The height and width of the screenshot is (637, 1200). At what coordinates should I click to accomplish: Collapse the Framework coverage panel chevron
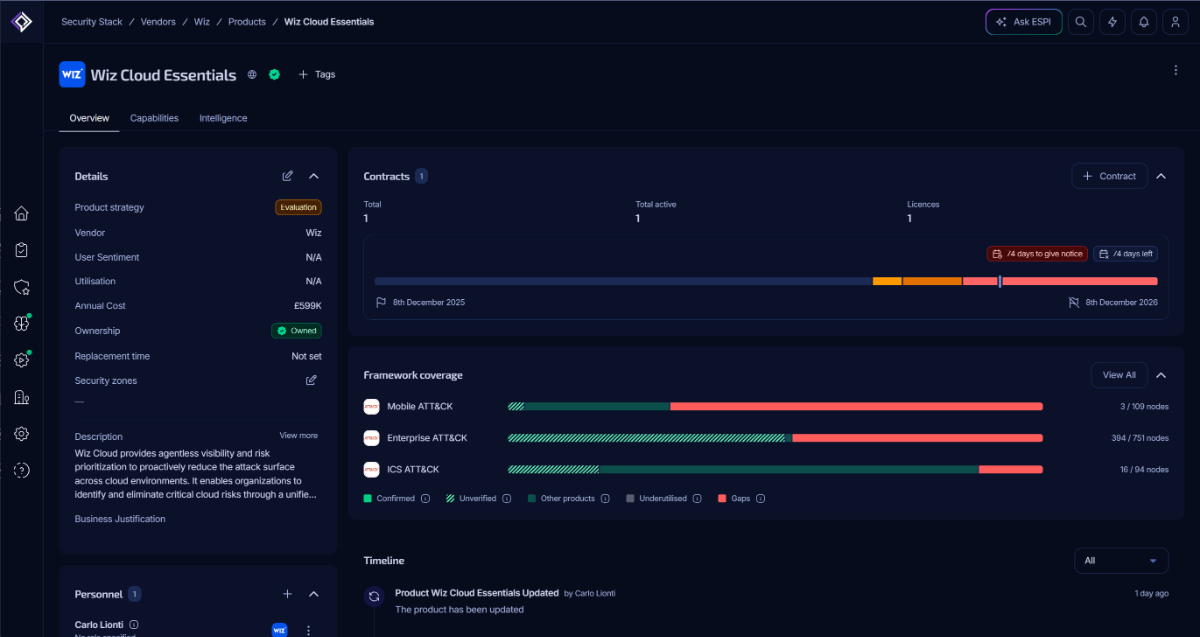1161,375
